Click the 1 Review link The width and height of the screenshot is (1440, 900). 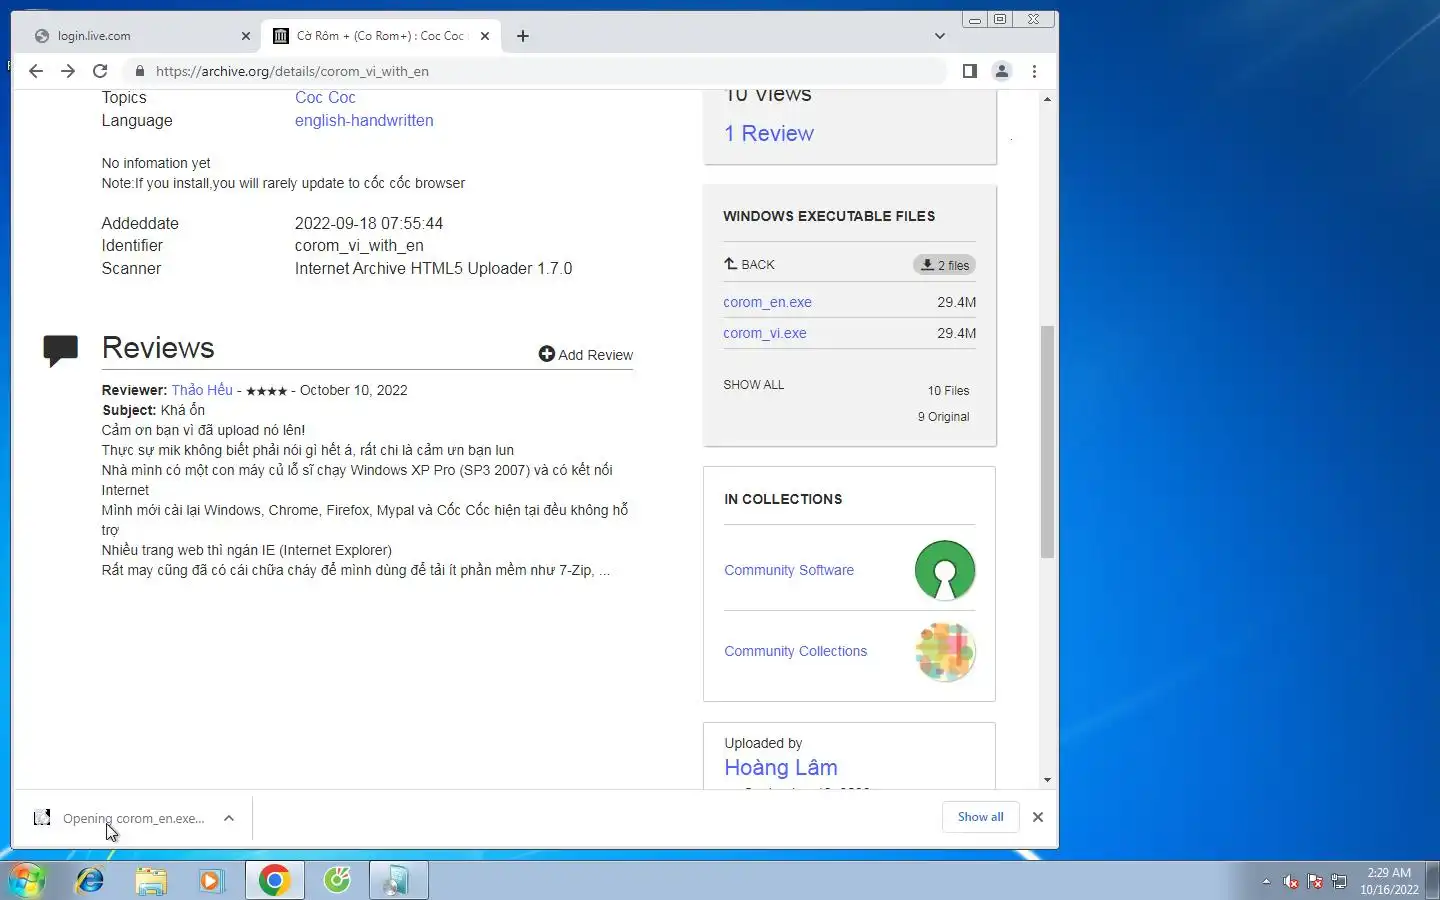coord(769,133)
